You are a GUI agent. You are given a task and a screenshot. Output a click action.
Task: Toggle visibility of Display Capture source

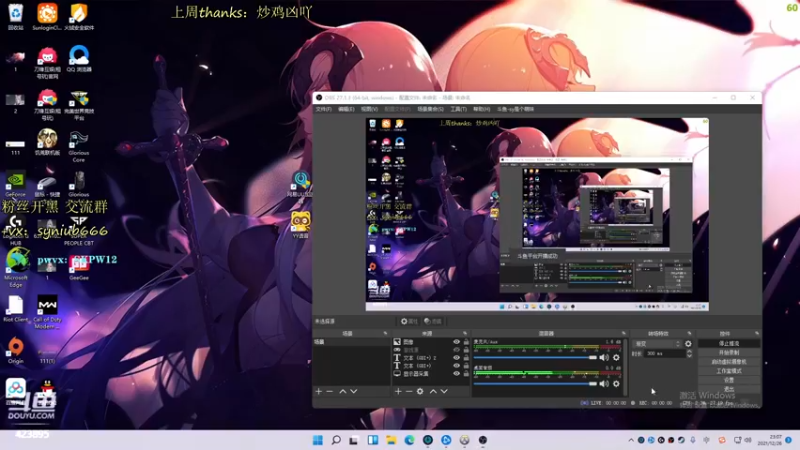point(457,373)
